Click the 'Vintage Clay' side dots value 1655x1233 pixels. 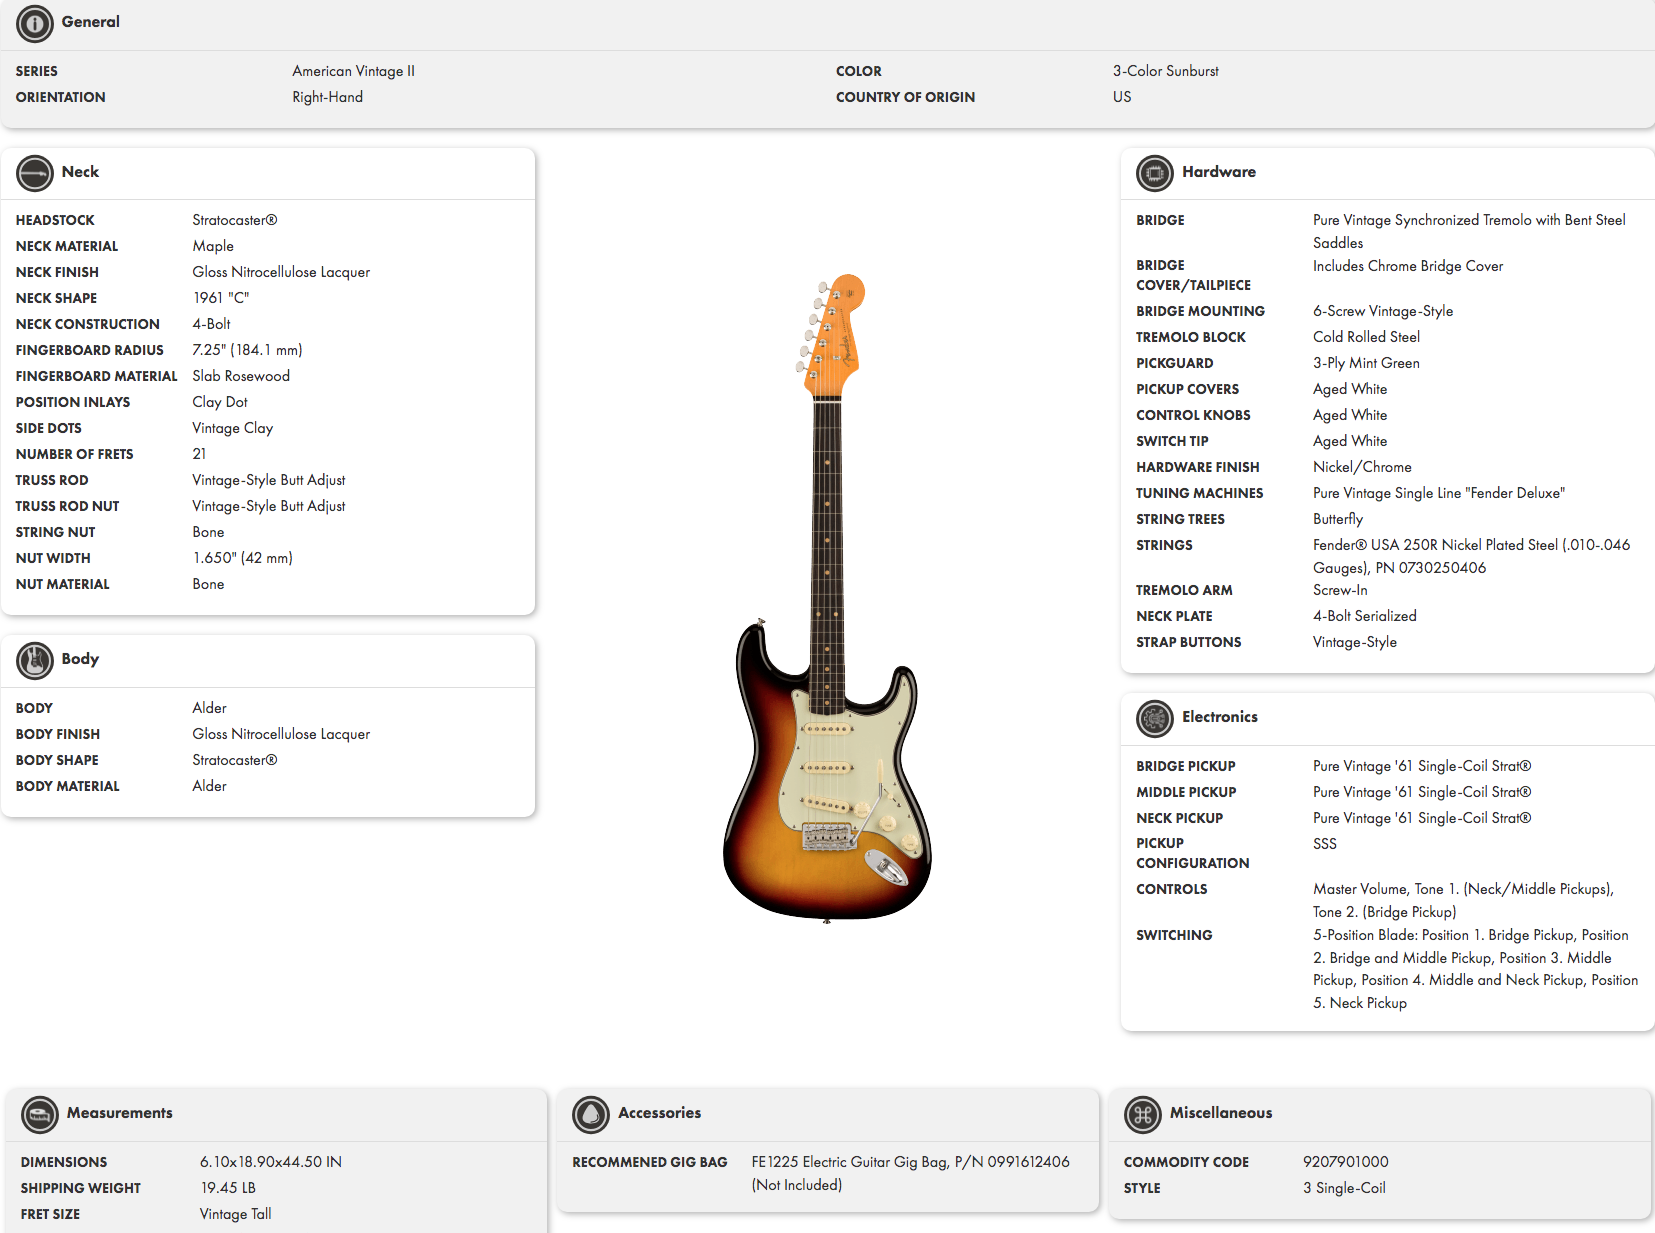(x=232, y=428)
